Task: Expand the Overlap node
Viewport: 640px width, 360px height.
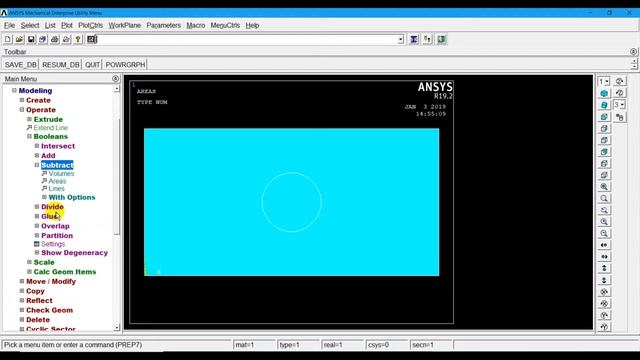Action: click(x=37, y=226)
